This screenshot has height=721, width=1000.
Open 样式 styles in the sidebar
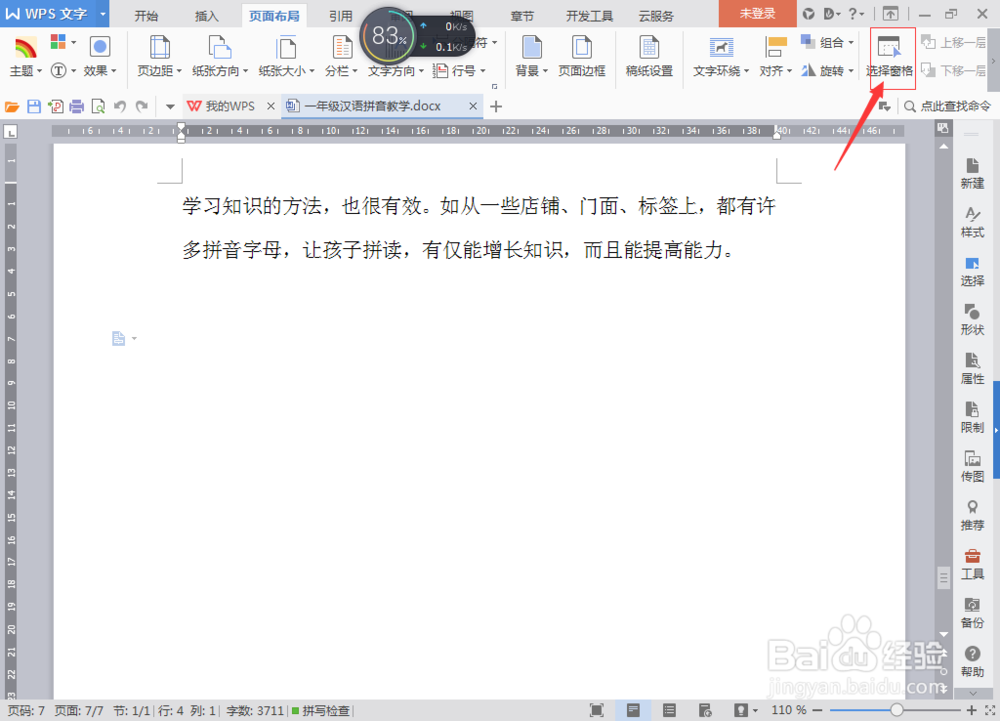[972, 222]
